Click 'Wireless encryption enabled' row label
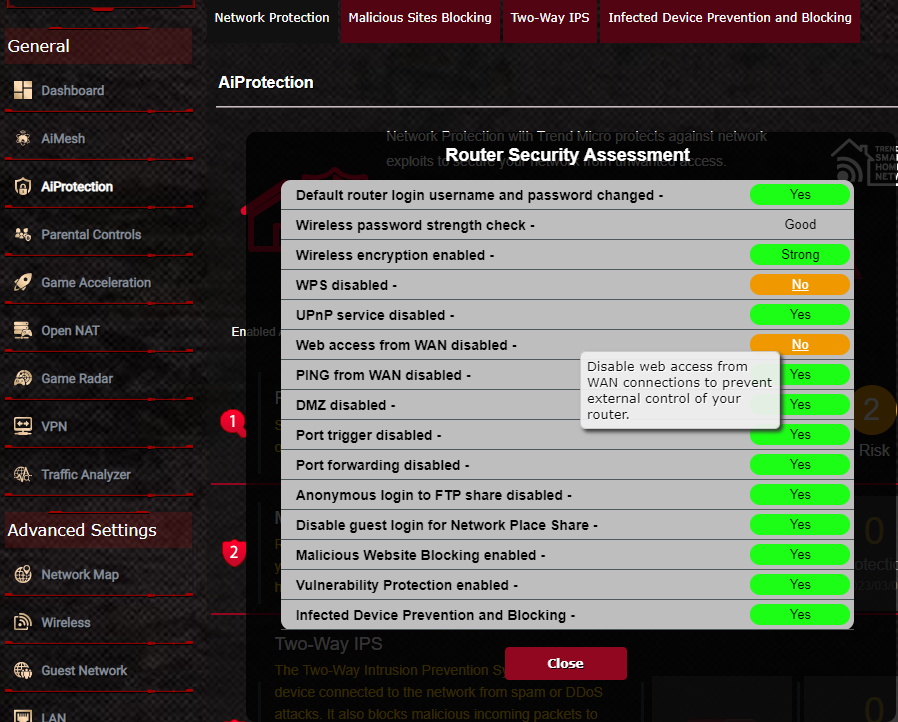 point(395,255)
